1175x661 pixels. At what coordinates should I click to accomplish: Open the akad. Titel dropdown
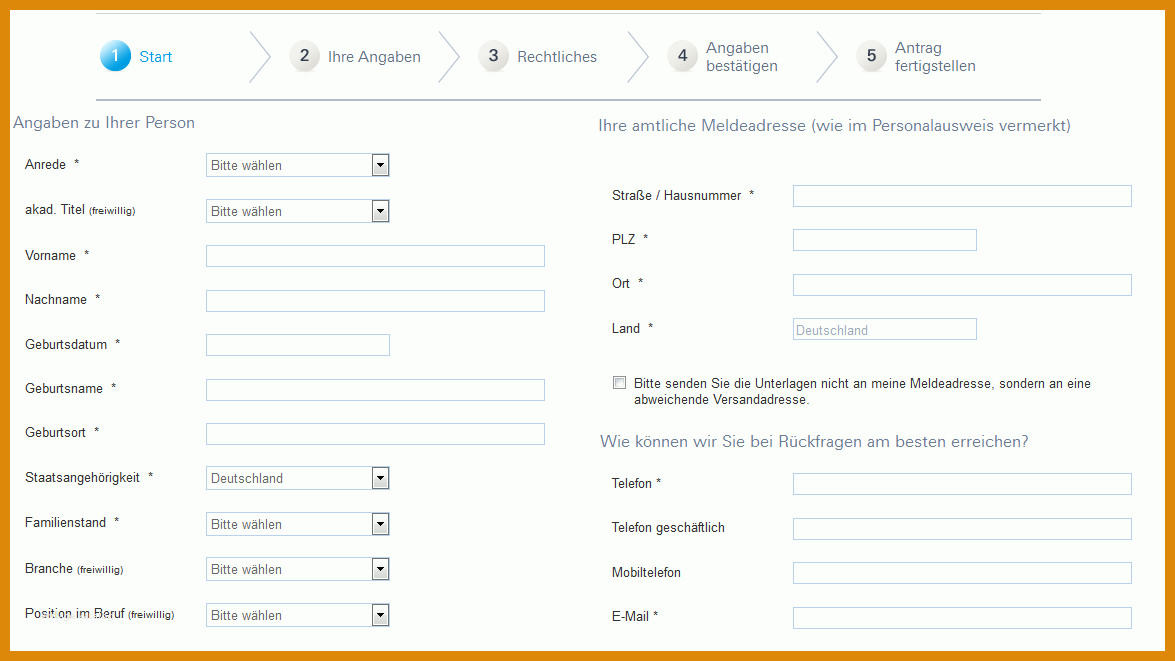coord(297,211)
